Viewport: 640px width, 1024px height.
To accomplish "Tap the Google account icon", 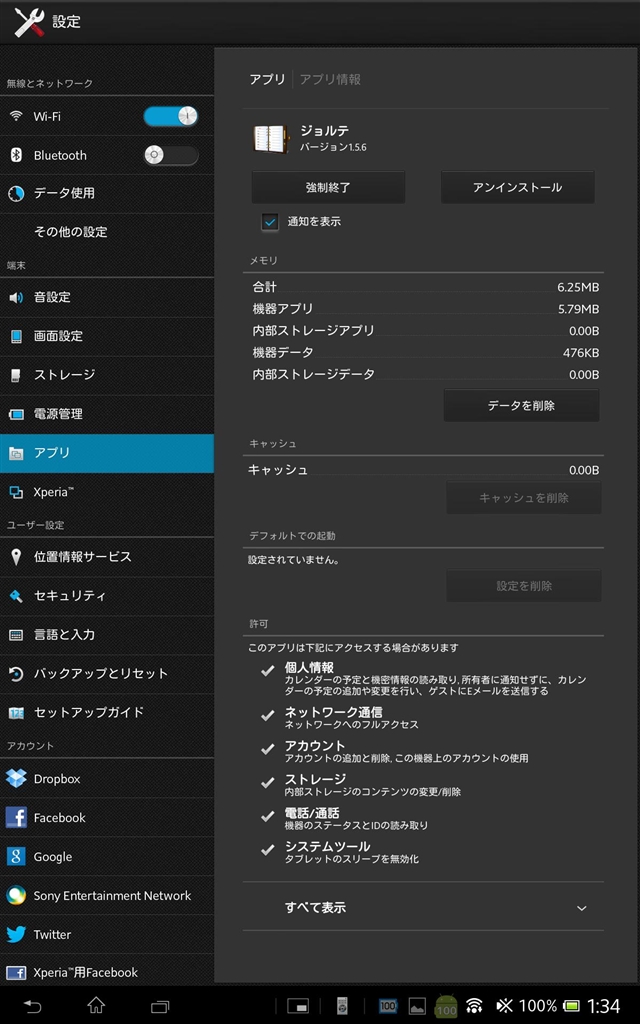I will click(x=16, y=857).
